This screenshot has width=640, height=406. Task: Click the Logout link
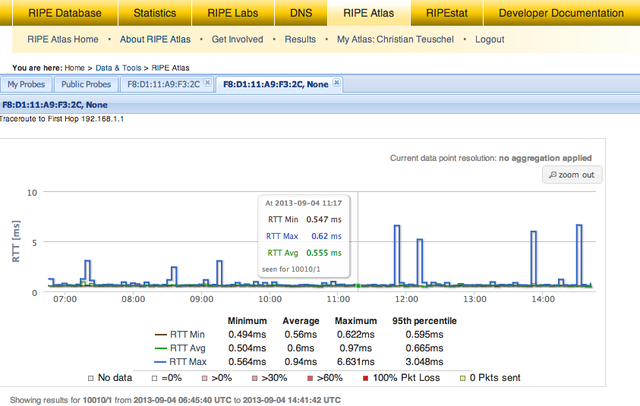[x=489, y=39]
